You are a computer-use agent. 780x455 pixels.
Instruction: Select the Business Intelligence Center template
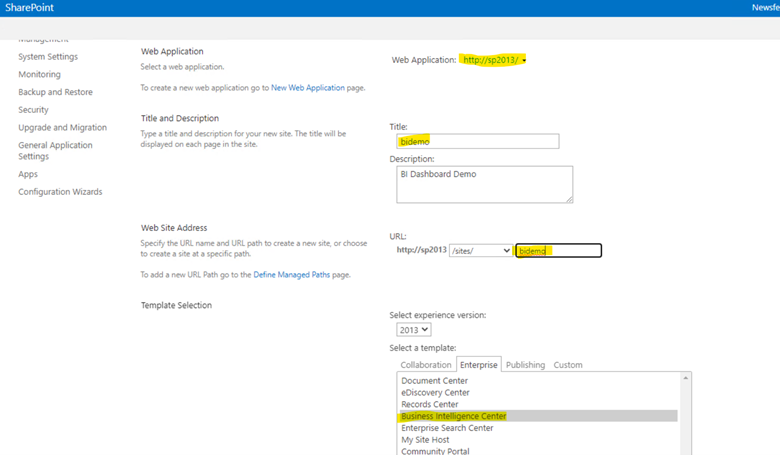pyautogui.click(x=538, y=416)
